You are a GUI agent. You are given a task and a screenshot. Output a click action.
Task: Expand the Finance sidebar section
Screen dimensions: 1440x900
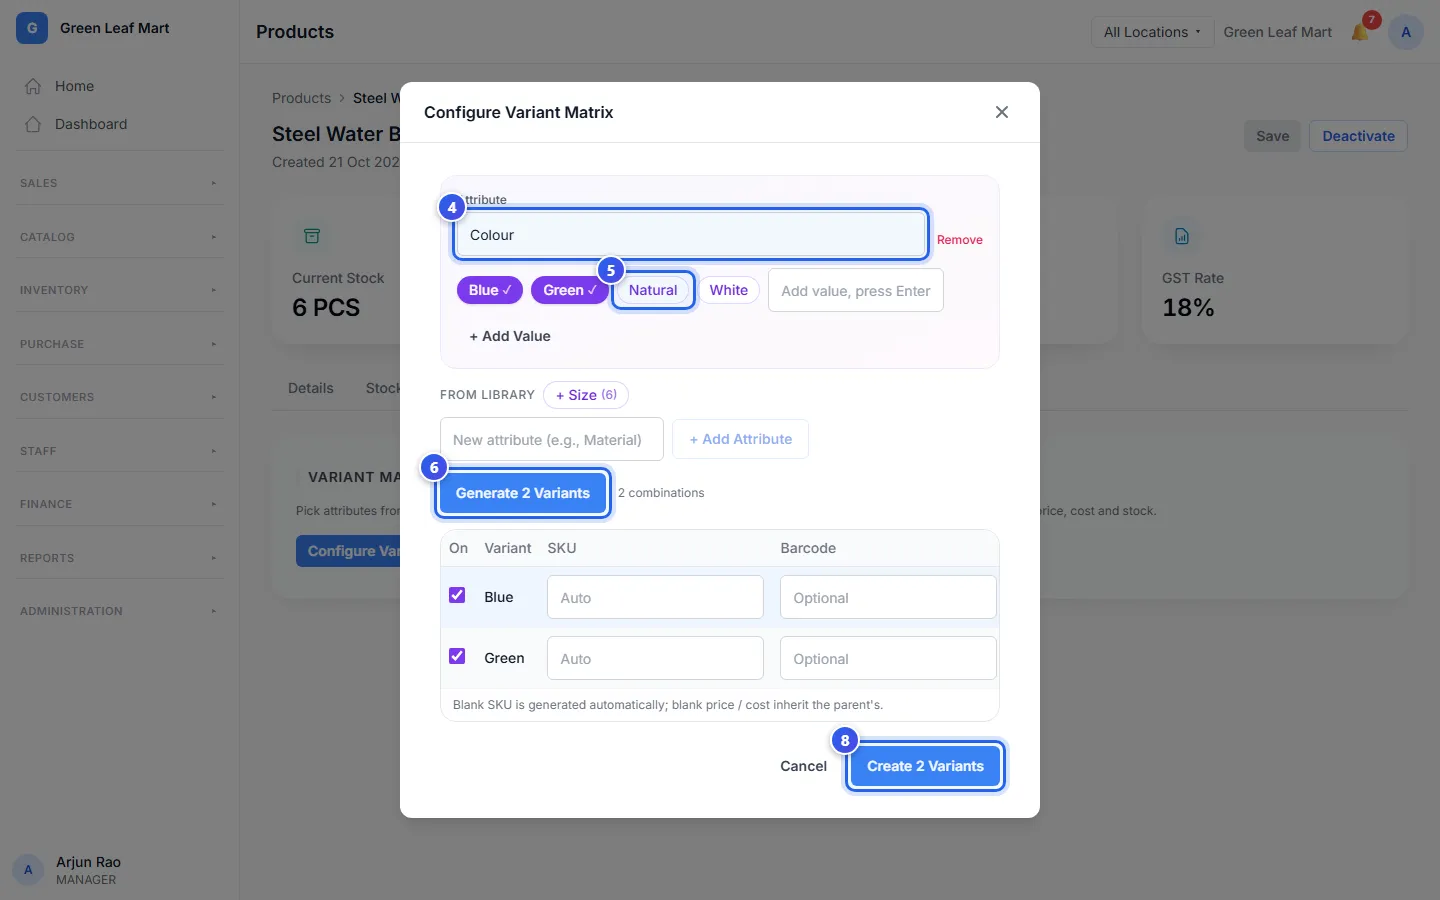click(120, 504)
